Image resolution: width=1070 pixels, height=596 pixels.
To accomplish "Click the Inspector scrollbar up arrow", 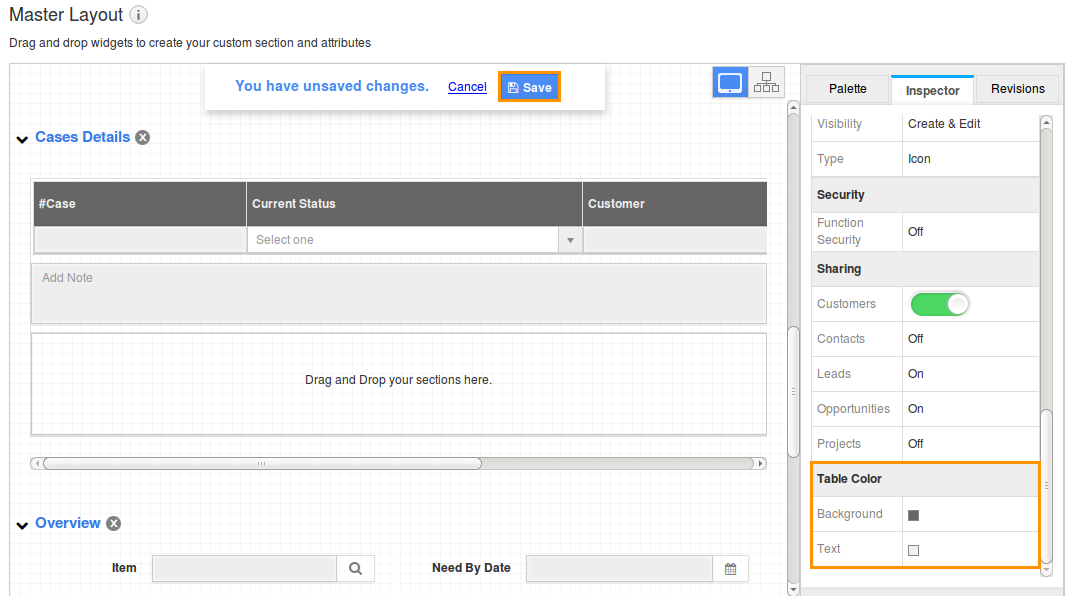I will [x=1046, y=123].
